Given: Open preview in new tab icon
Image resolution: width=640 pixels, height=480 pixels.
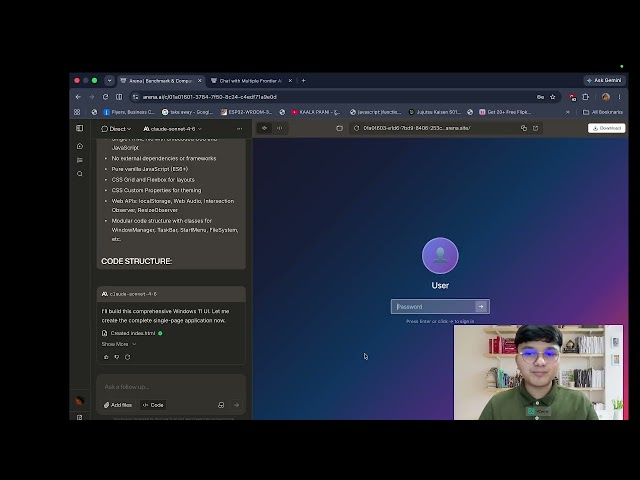Looking at the screenshot, I should pyautogui.click(x=536, y=128).
